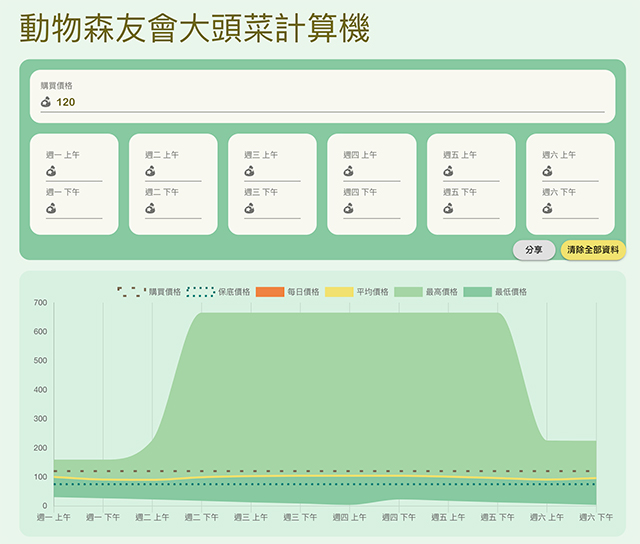The width and height of the screenshot is (640, 544).
Task: Click the 700 y-axis value
Action: (x=40, y=303)
